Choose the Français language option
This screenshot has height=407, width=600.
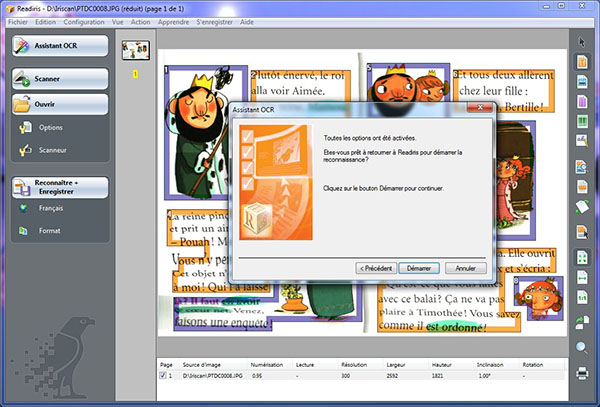coord(50,208)
